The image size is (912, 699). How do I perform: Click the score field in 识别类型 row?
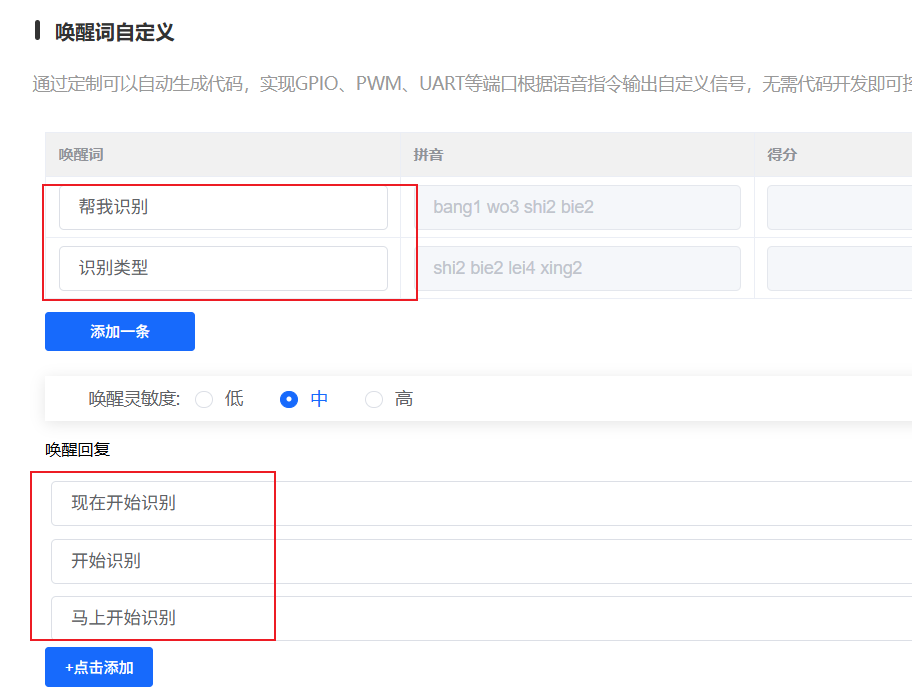tap(839, 268)
